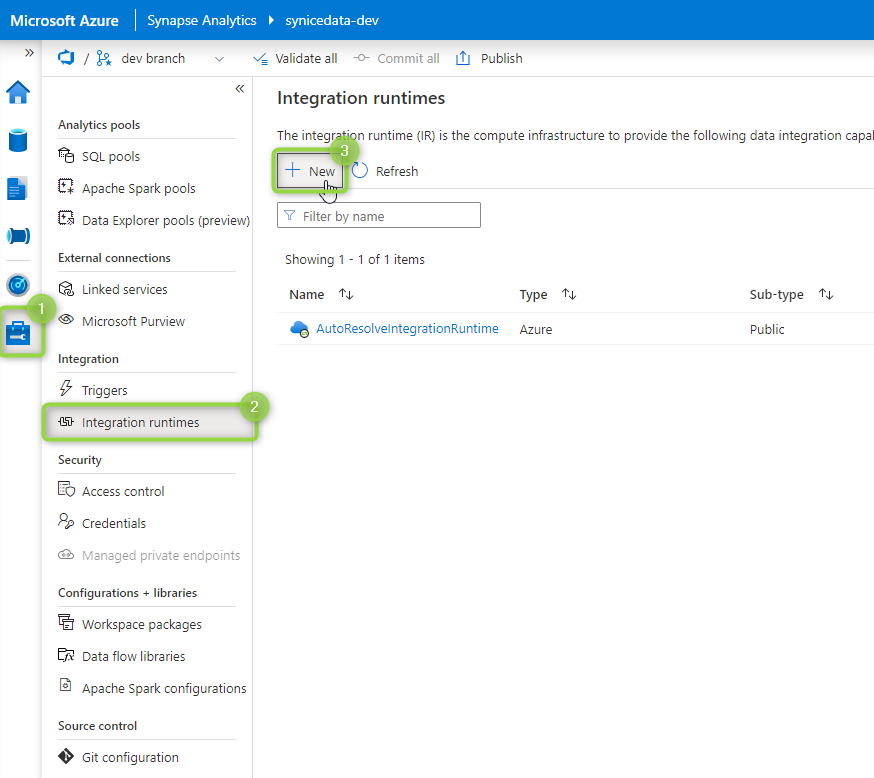Screen dimensions: 874x778
Task: Click the Microsoft Purview eye icon
Action: pos(66,319)
